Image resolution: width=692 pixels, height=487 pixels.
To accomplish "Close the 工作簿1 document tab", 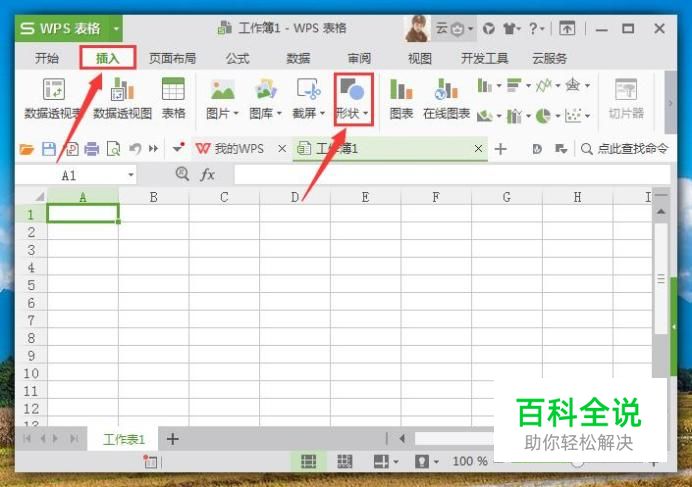I will (478, 149).
